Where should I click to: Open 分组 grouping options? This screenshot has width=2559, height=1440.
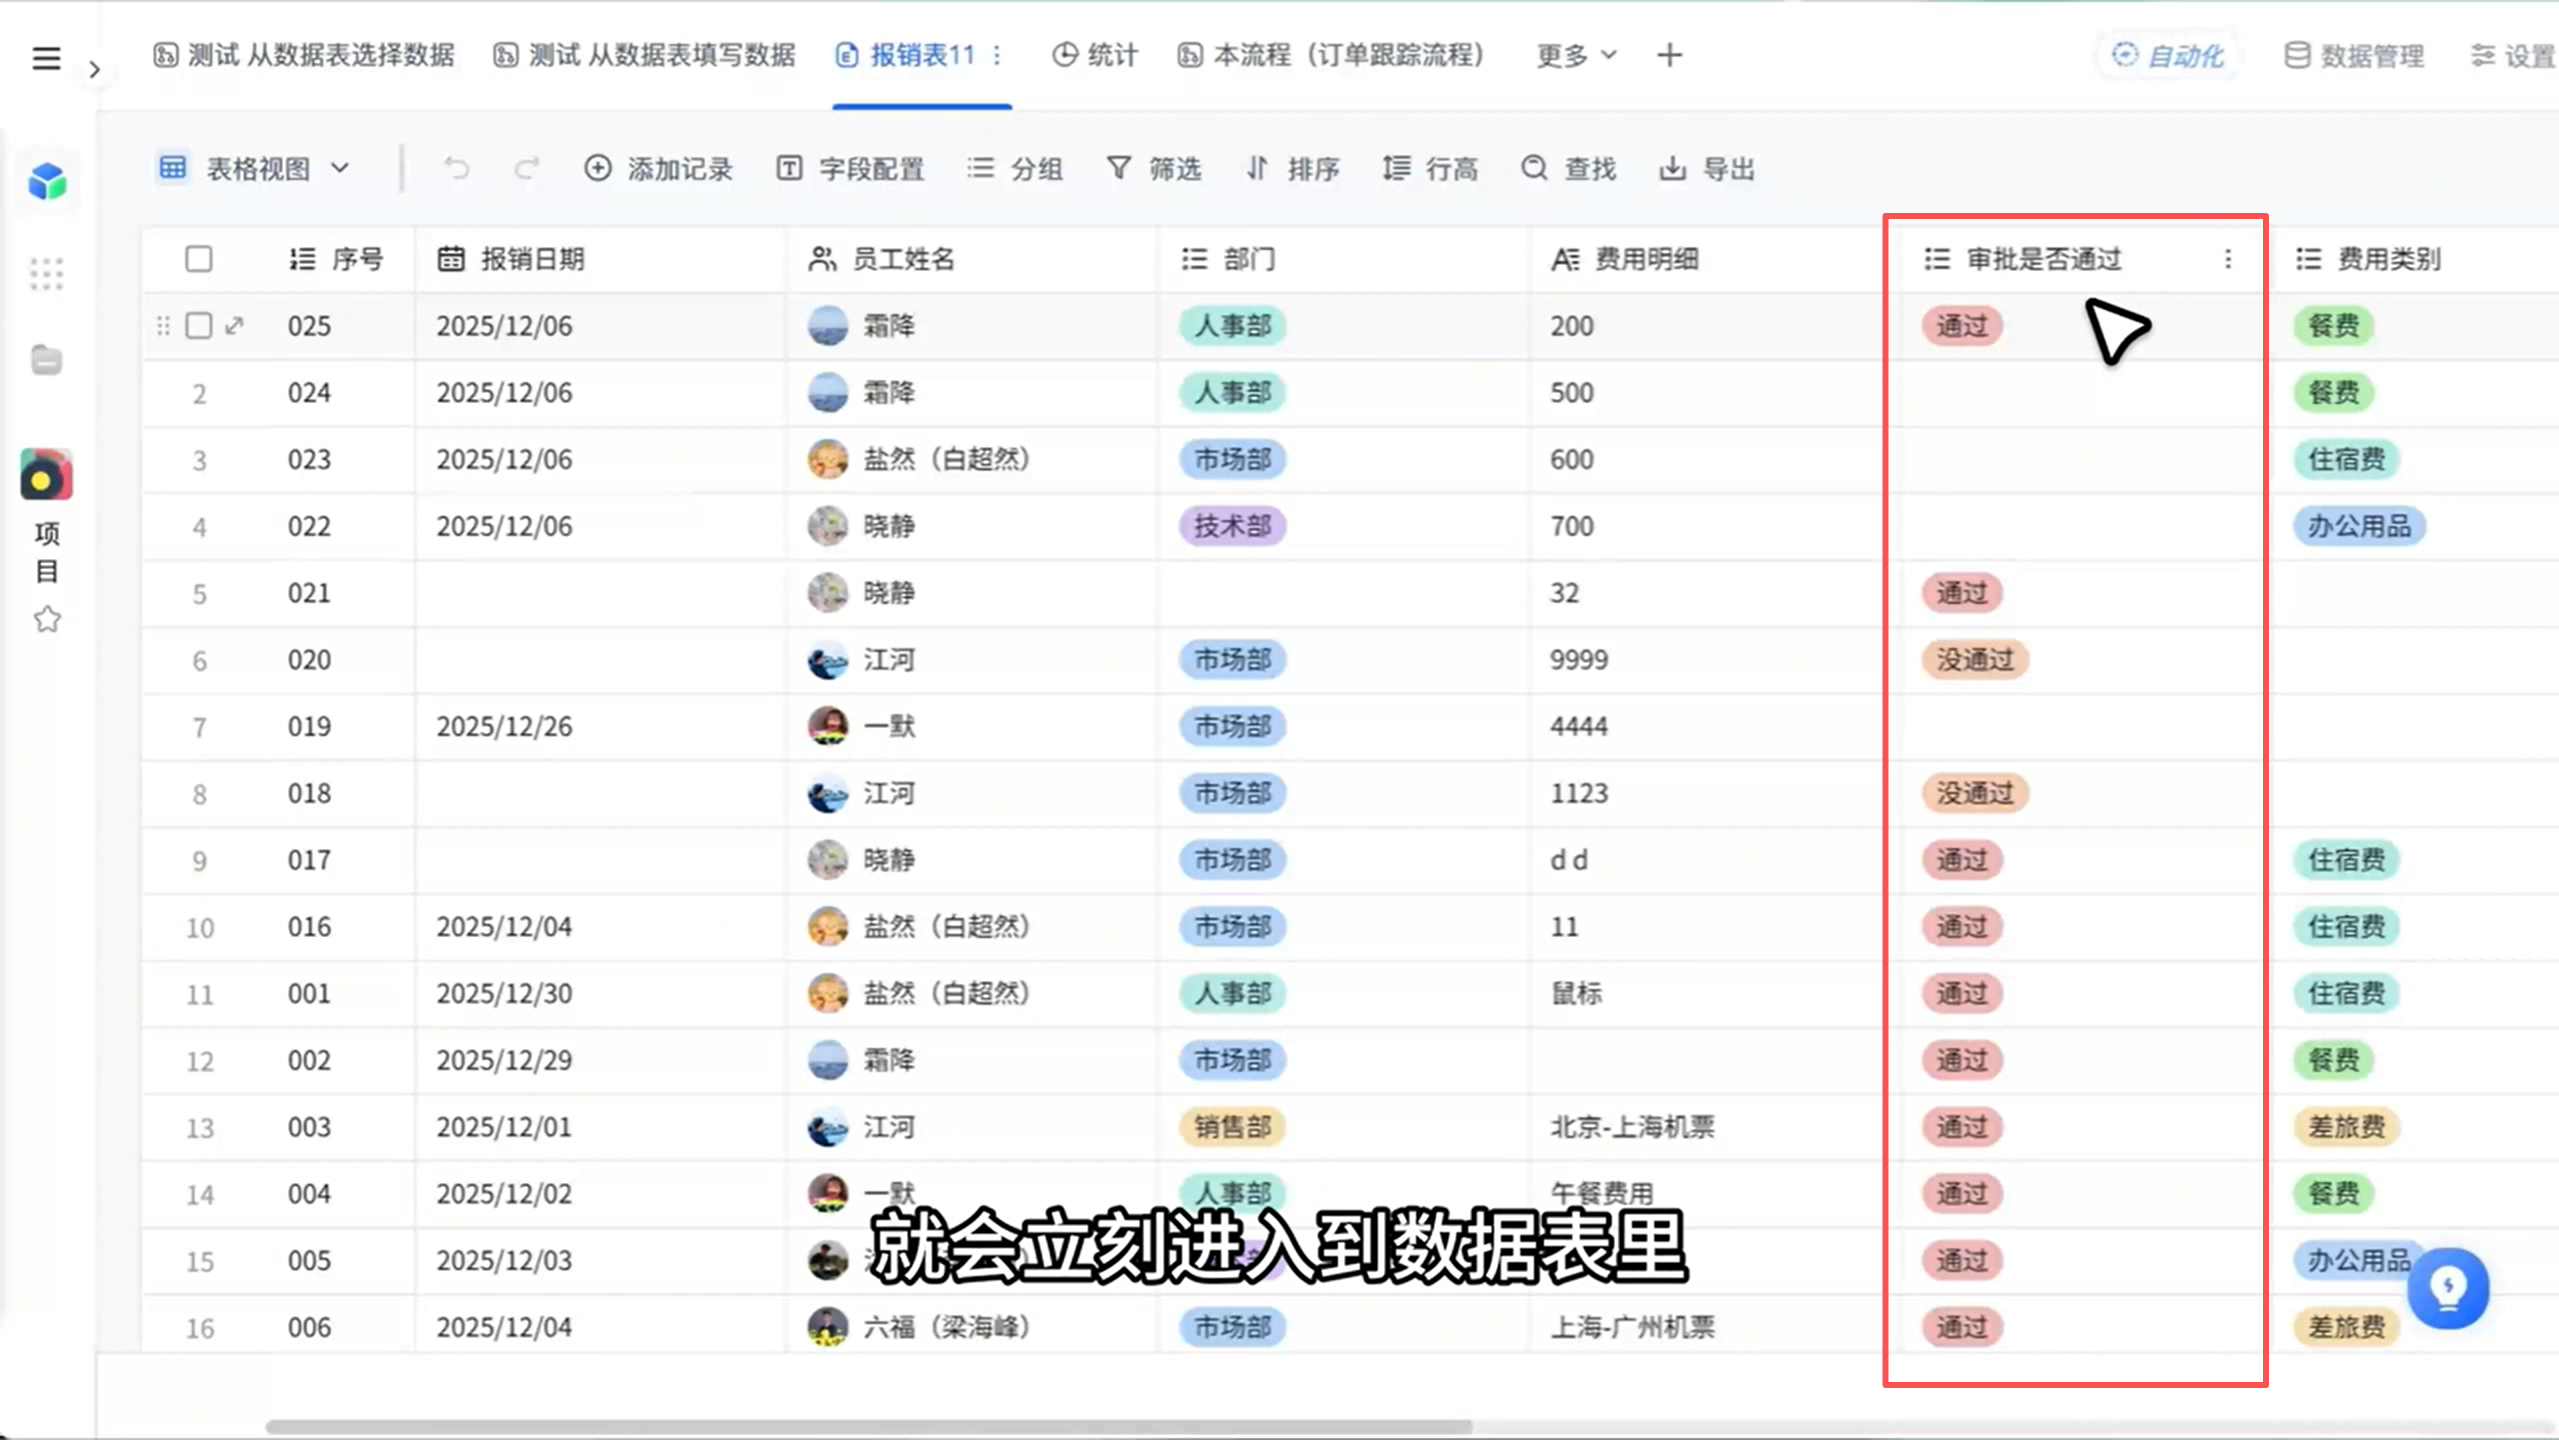pyautogui.click(x=1015, y=169)
